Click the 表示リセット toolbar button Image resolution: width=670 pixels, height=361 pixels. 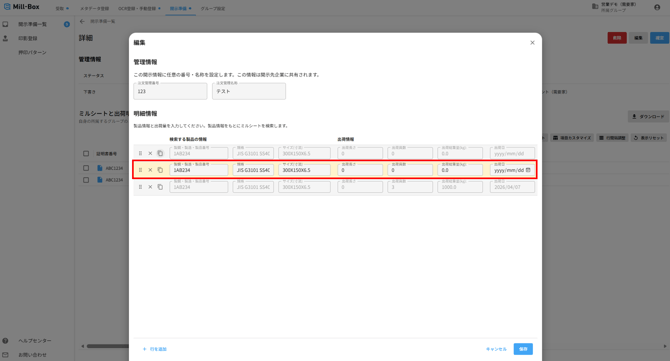pos(649,138)
